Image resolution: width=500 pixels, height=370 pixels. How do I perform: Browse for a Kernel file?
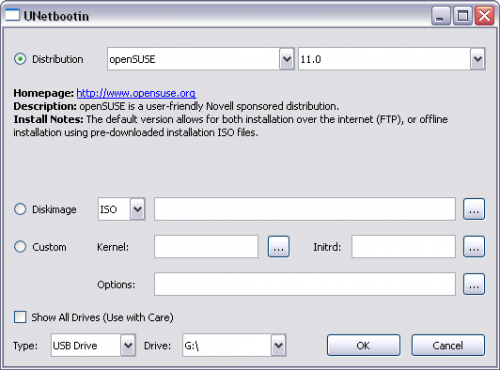pyautogui.click(x=279, y=247)
